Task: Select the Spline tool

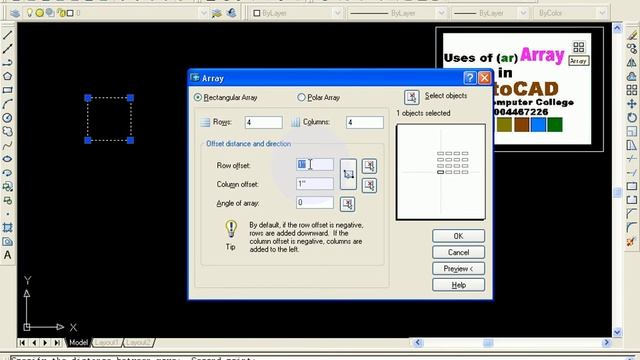Action: 7,145
